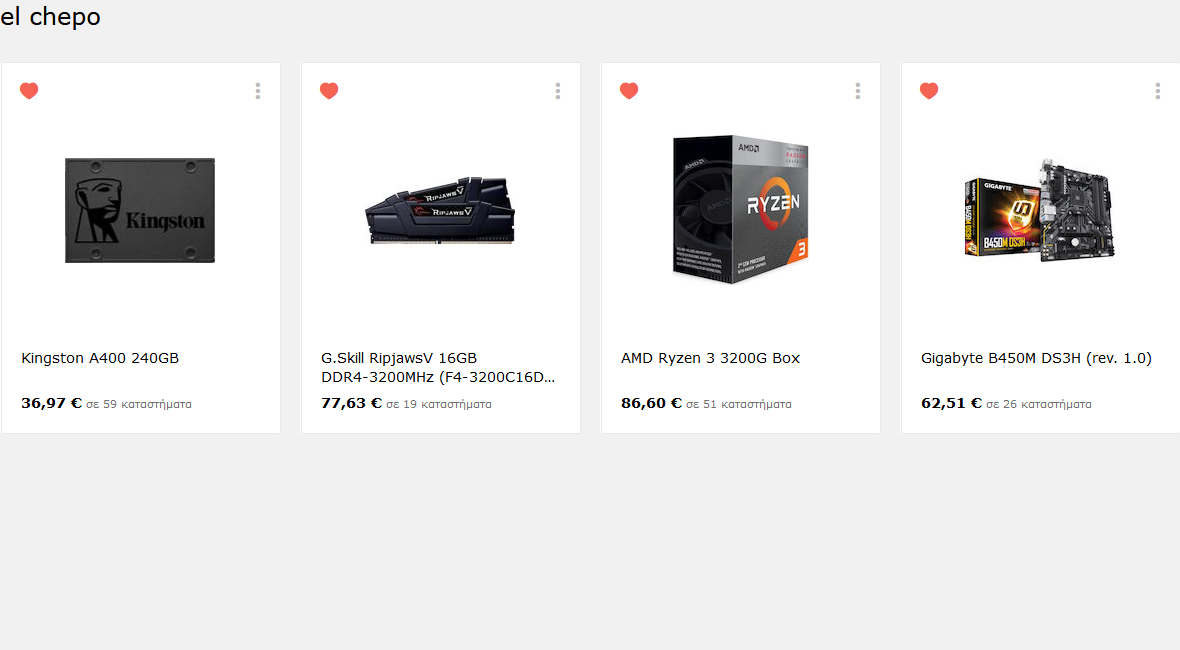Toggle favorite heart on Gigabyte B450M DS3H

click(929, 91)
